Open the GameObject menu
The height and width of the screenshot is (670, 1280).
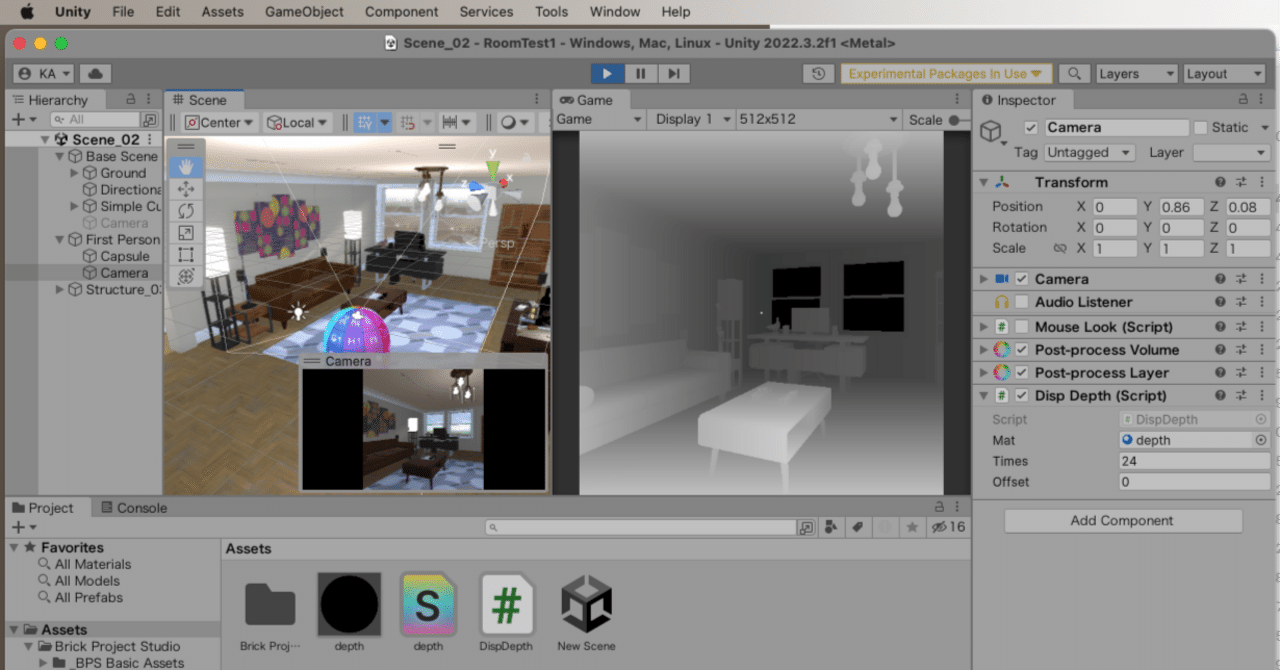click(x=304, y=12)
